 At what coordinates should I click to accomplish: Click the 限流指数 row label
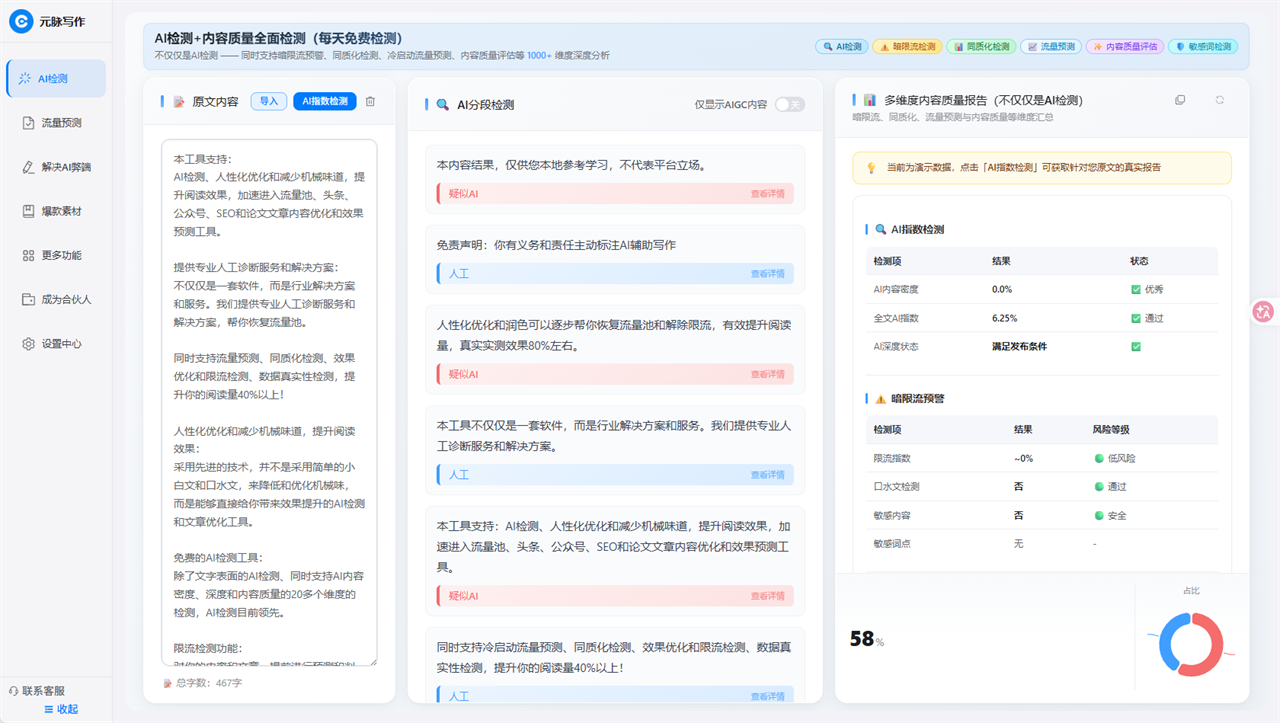tap(892, 458)
